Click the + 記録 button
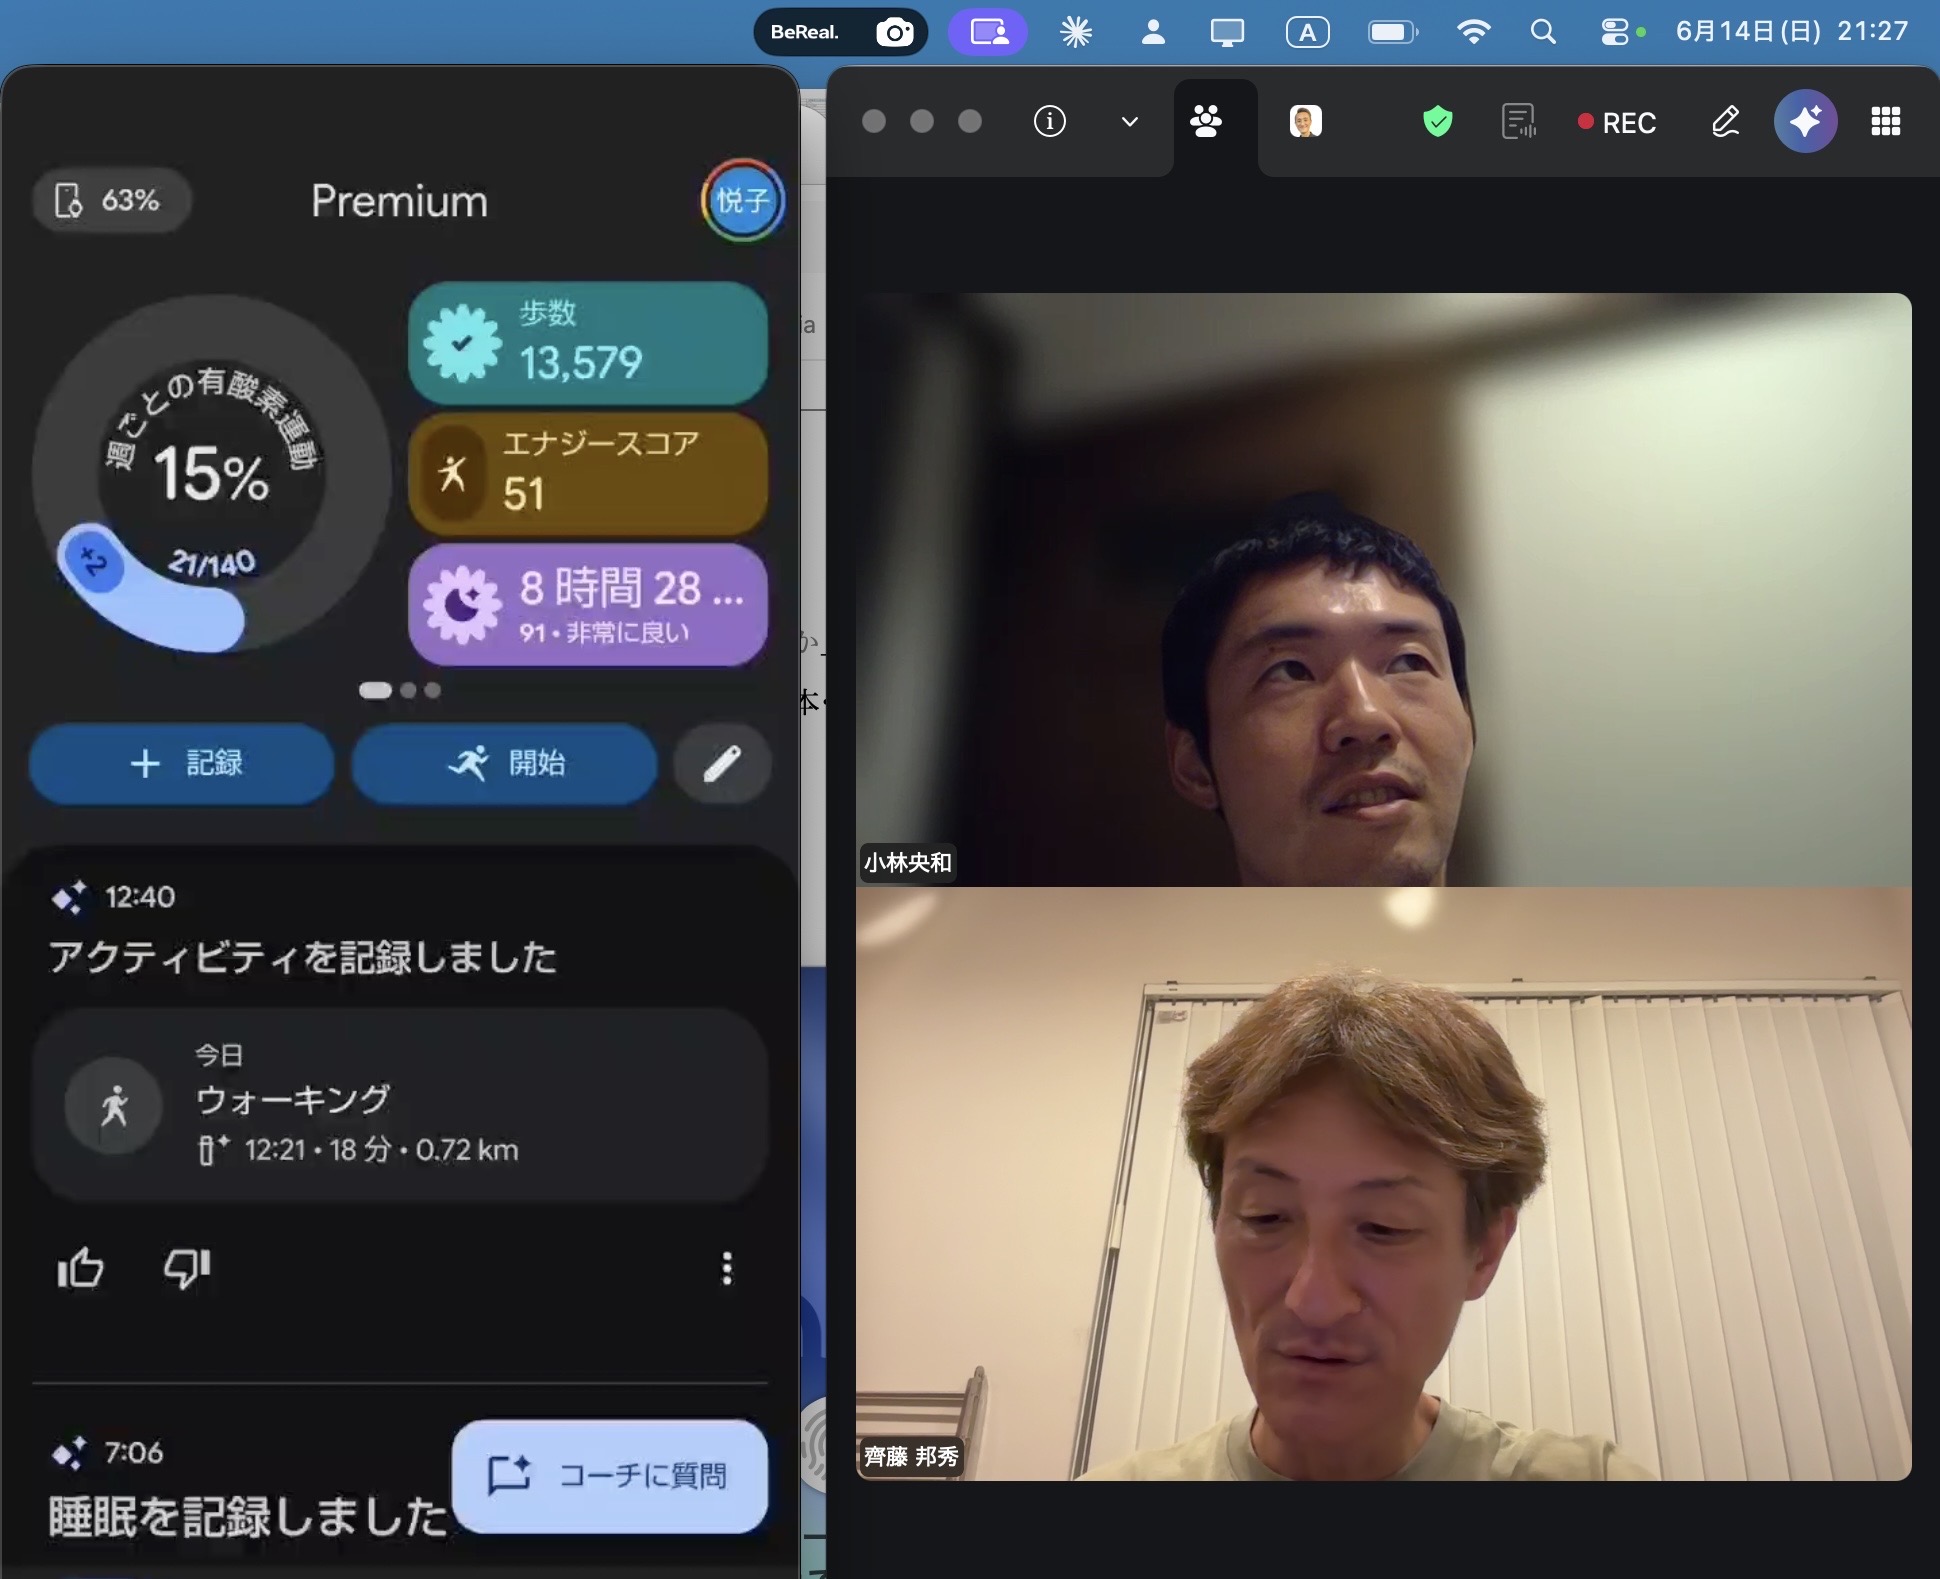Viewport: 1940px width, 1579px height. 182,764
